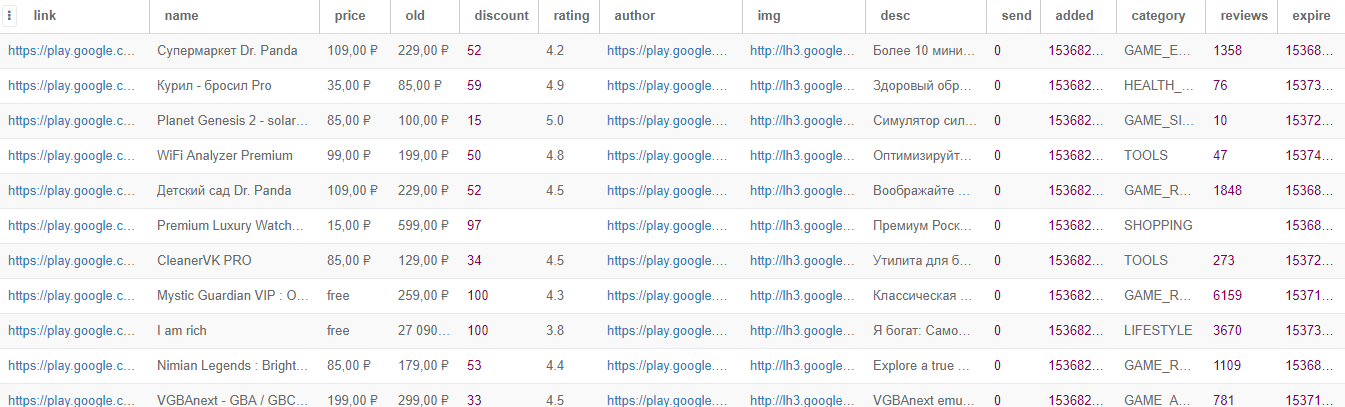Select name cell Nimian Legends : Bright

[232, 366]
